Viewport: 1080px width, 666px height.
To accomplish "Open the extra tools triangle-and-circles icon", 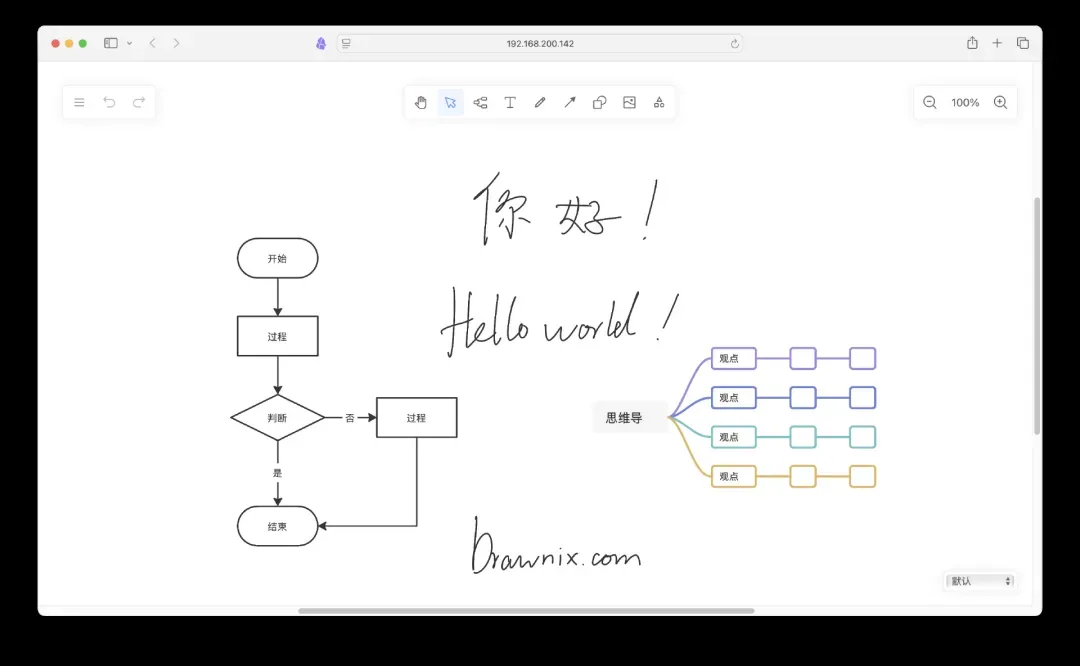I will point(659,102).
